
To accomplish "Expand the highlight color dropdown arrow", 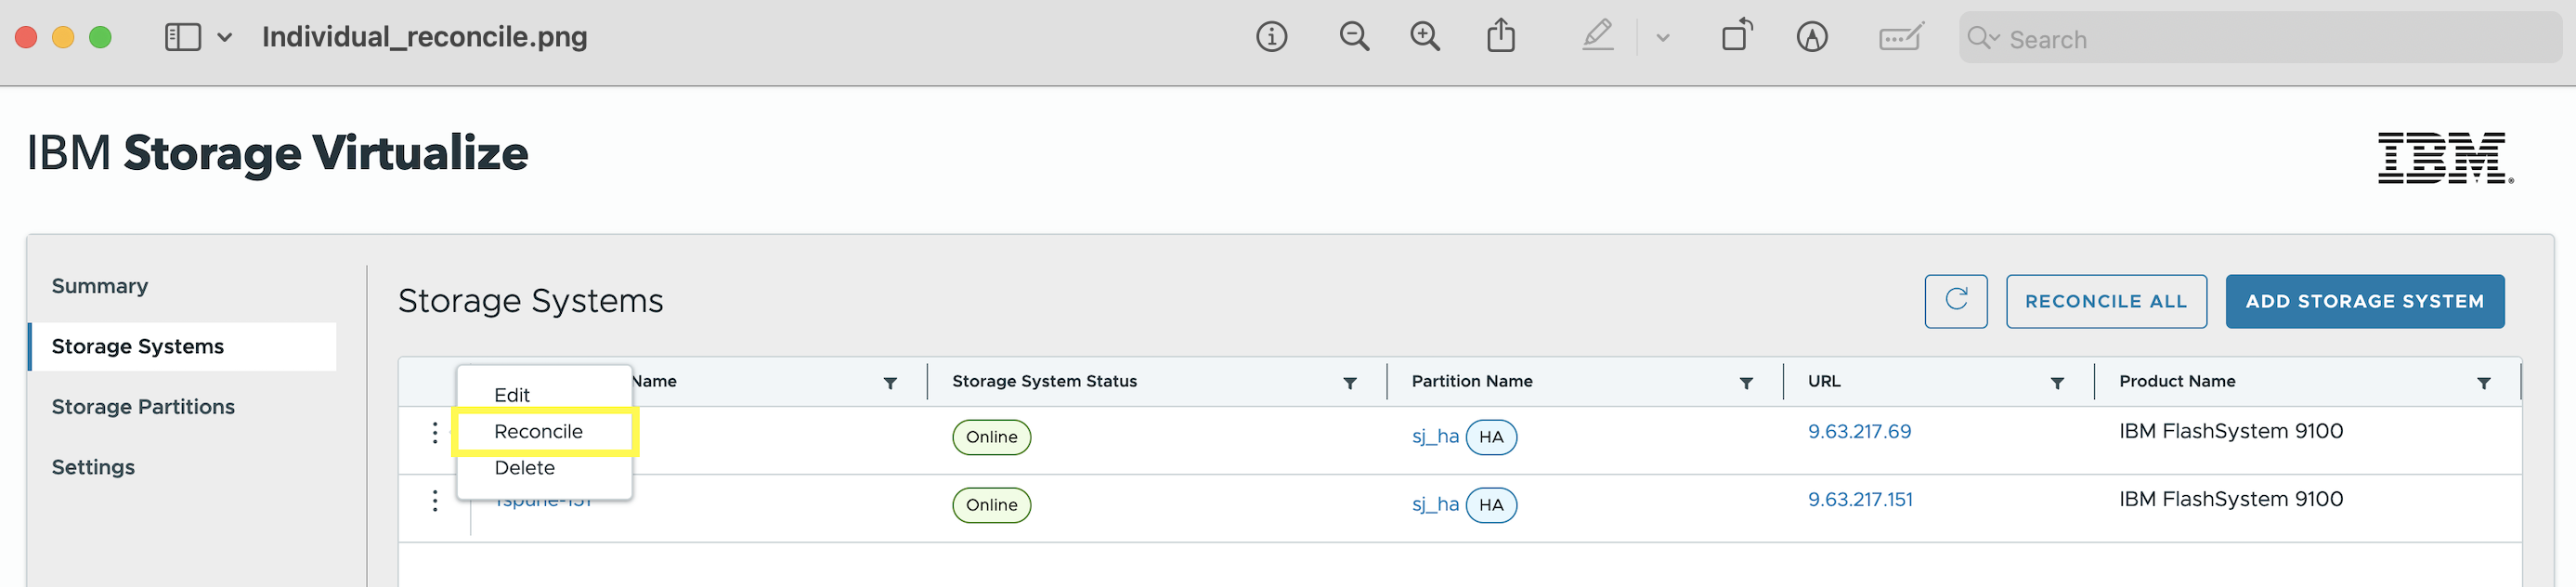I will (1662, 38).
